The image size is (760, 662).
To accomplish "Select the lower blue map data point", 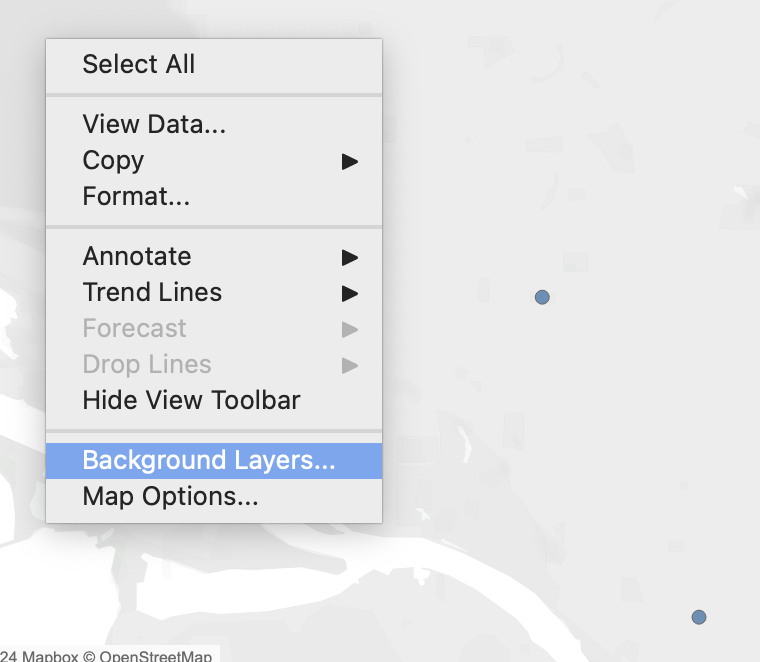I will 699,617.
